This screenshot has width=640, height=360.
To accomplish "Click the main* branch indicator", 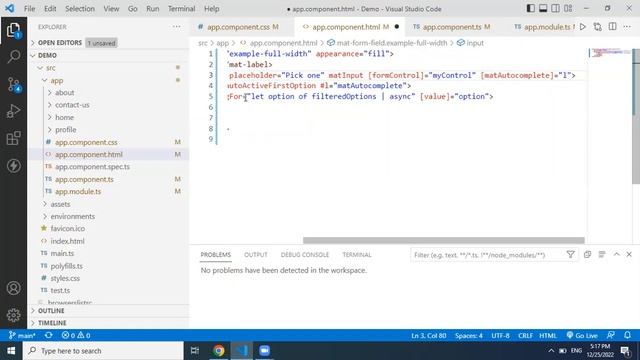I will pyautogui.click(x=22, y=336).
